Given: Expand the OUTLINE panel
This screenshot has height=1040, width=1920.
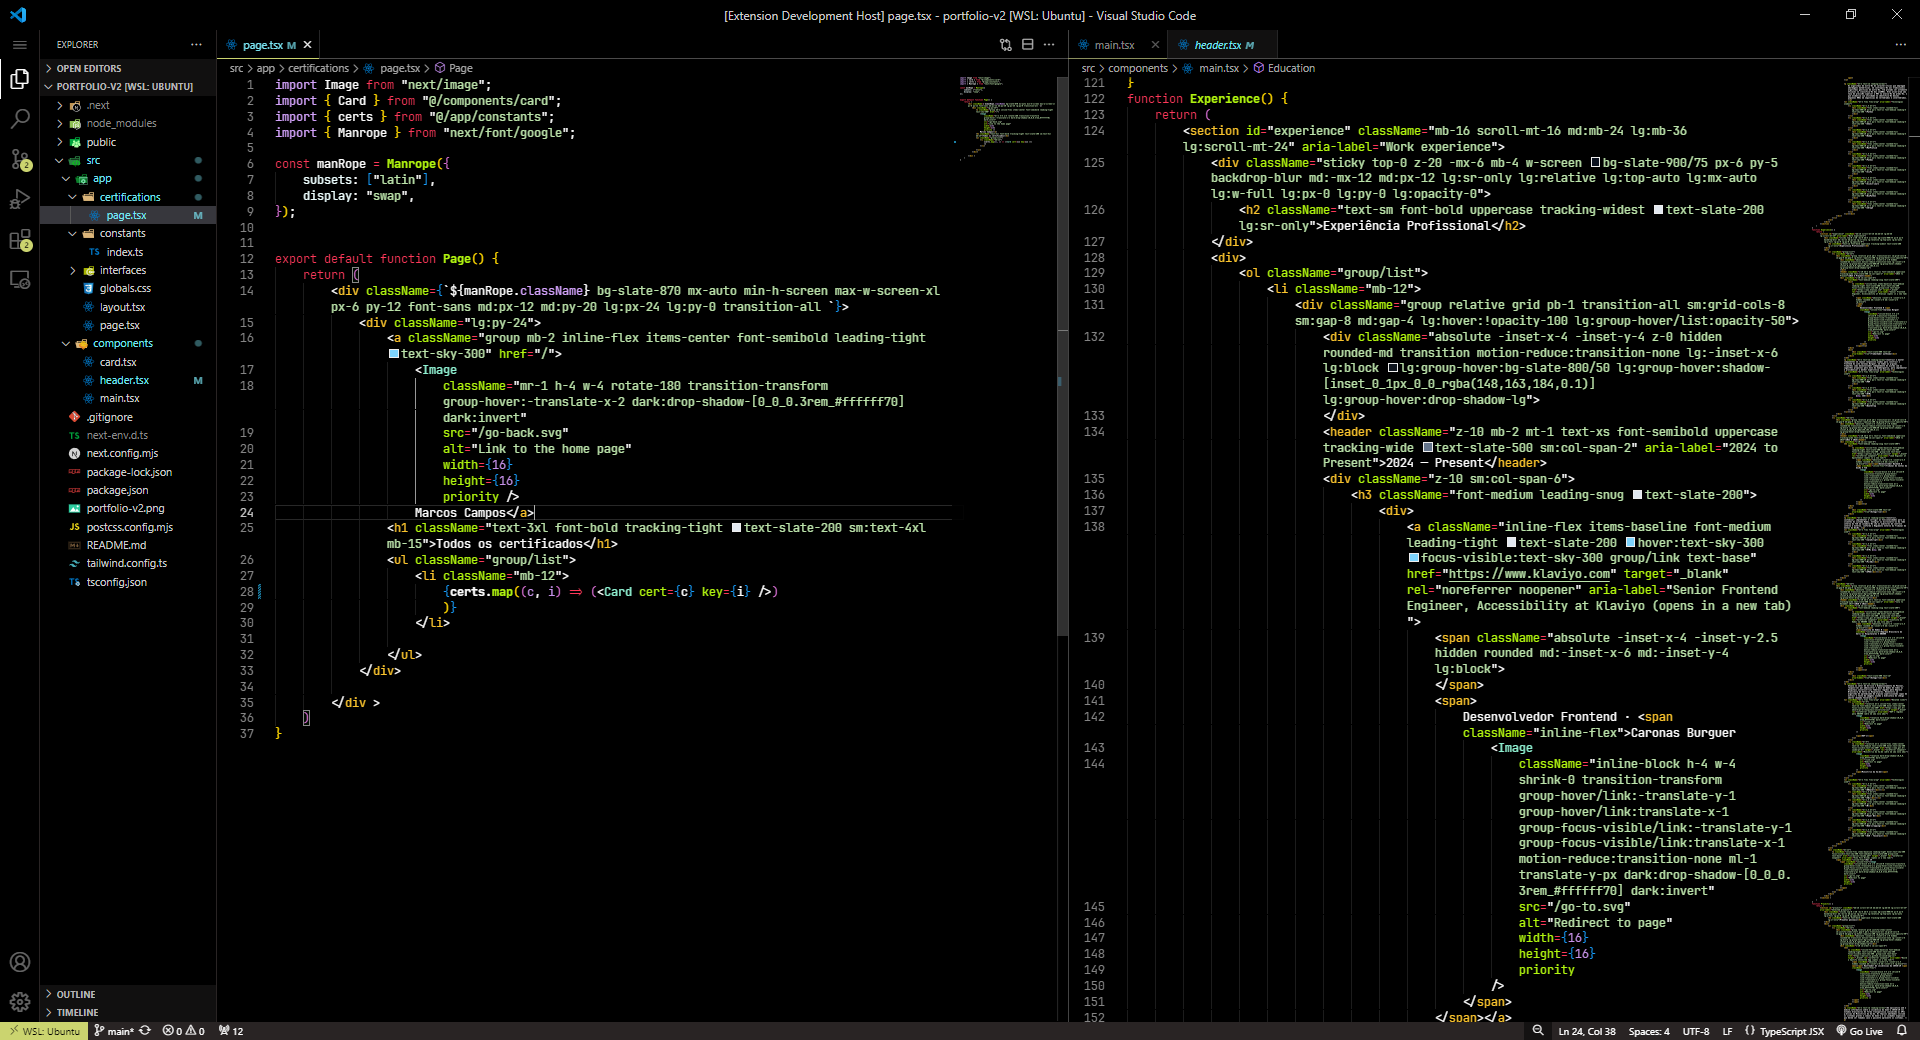Looking at the screenshot, I should pos(128,994).
